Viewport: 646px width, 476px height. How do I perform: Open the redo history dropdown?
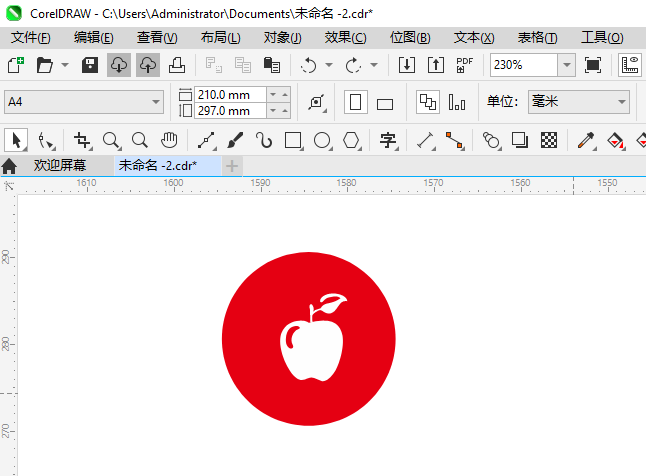tap(374, 65)
